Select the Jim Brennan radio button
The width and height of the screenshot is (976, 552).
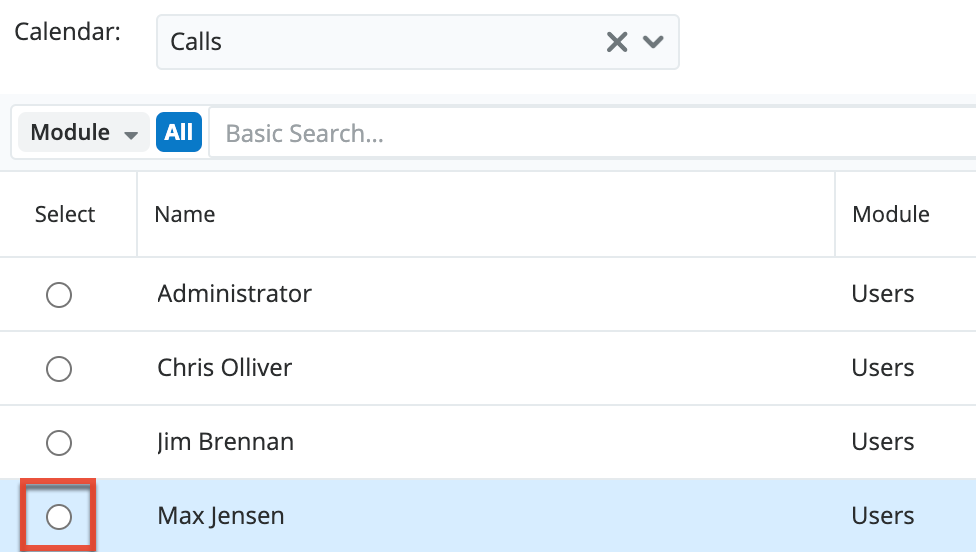coord(59,442)
